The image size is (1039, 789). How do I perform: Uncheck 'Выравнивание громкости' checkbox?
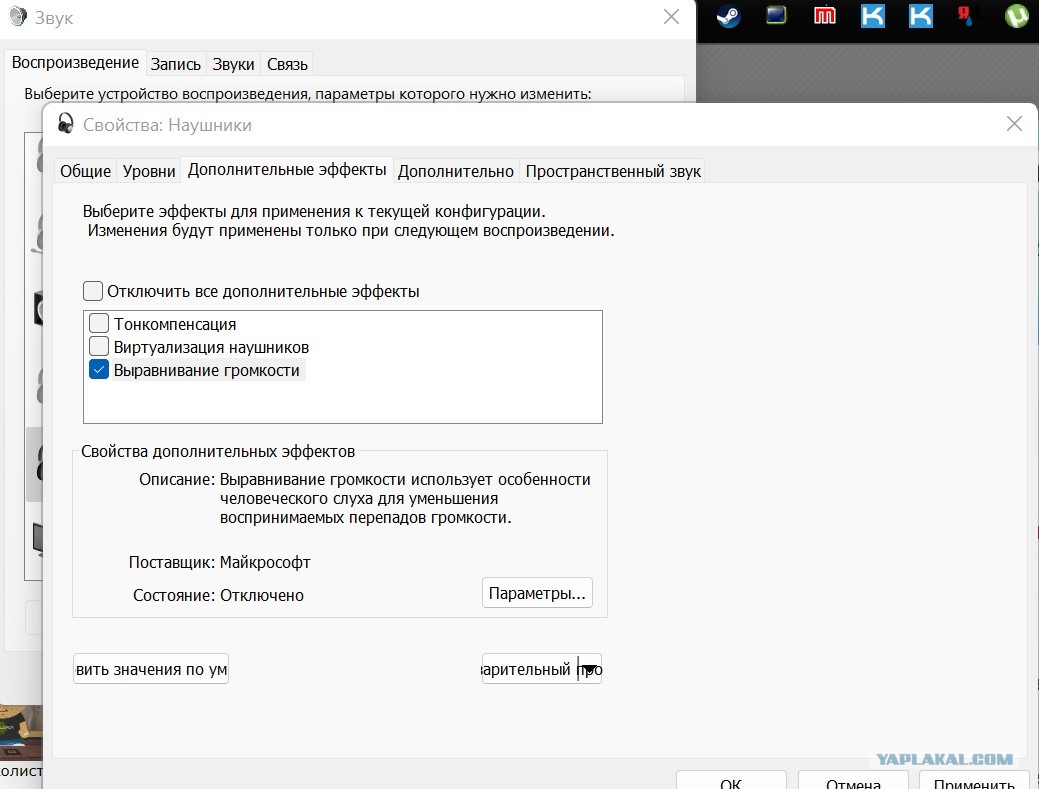pos(99,369)
